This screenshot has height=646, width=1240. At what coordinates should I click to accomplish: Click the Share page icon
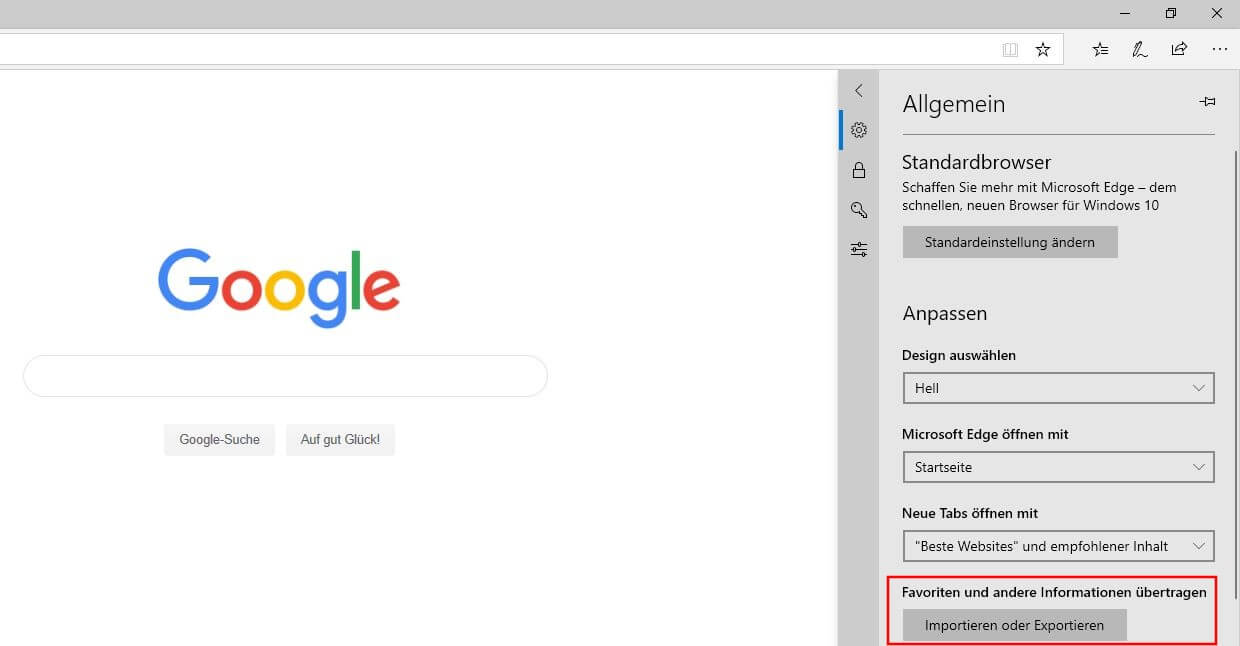[1179, 49]
